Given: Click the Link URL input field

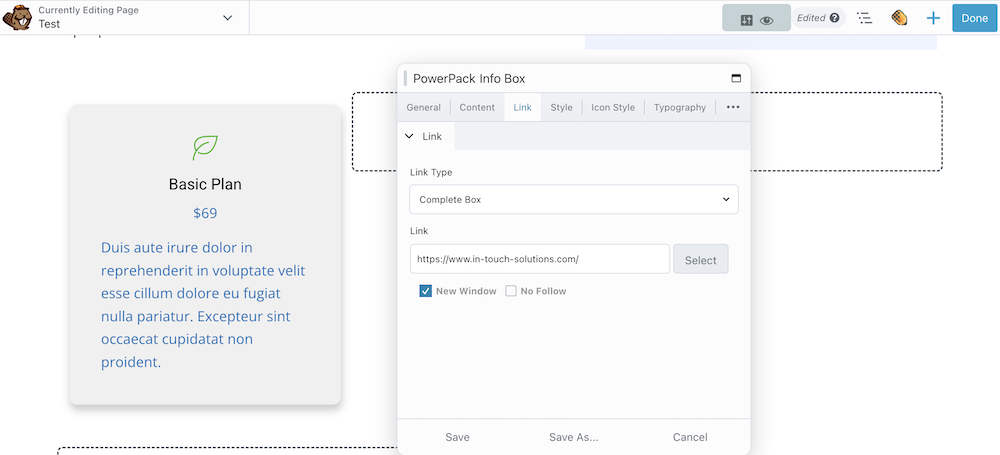Looking at the screenshot, I should tap(540, 259).
